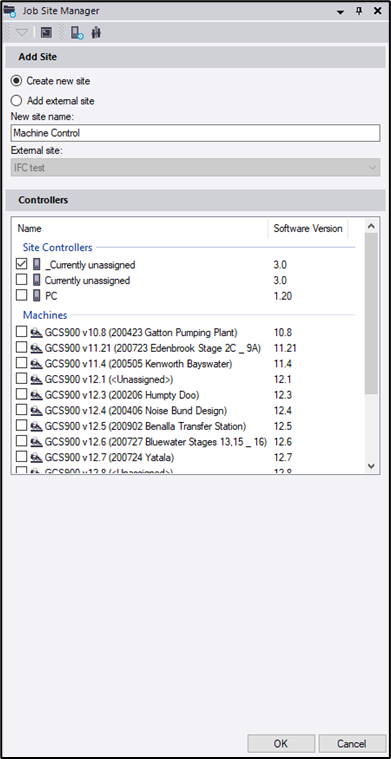Click the Cancel button

click(x=352, y=744)
